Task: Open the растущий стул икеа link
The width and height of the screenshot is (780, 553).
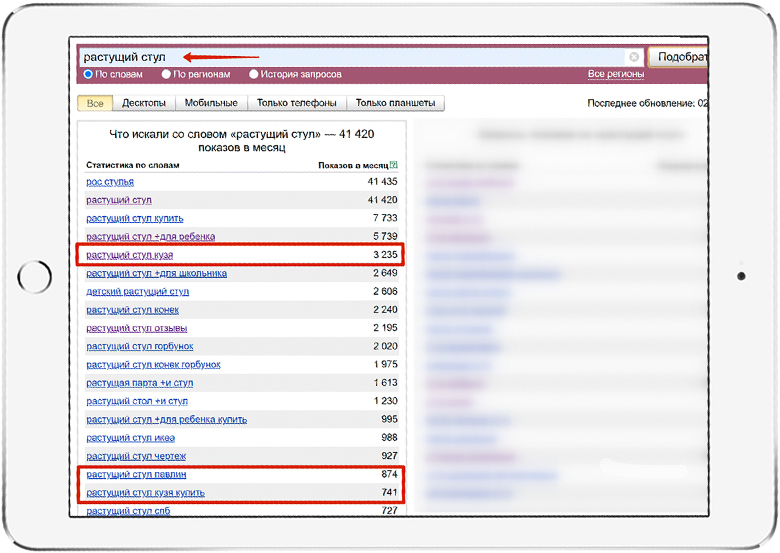Action: 130,438
